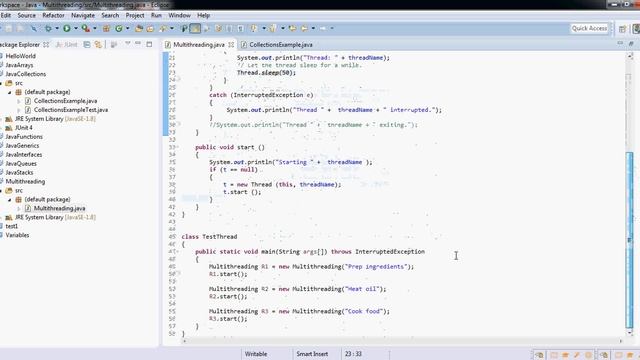The height and width of the screenshot is (360, 640).
Task: Click the editor scrollbar down arrow
Action: click(630, 333)
